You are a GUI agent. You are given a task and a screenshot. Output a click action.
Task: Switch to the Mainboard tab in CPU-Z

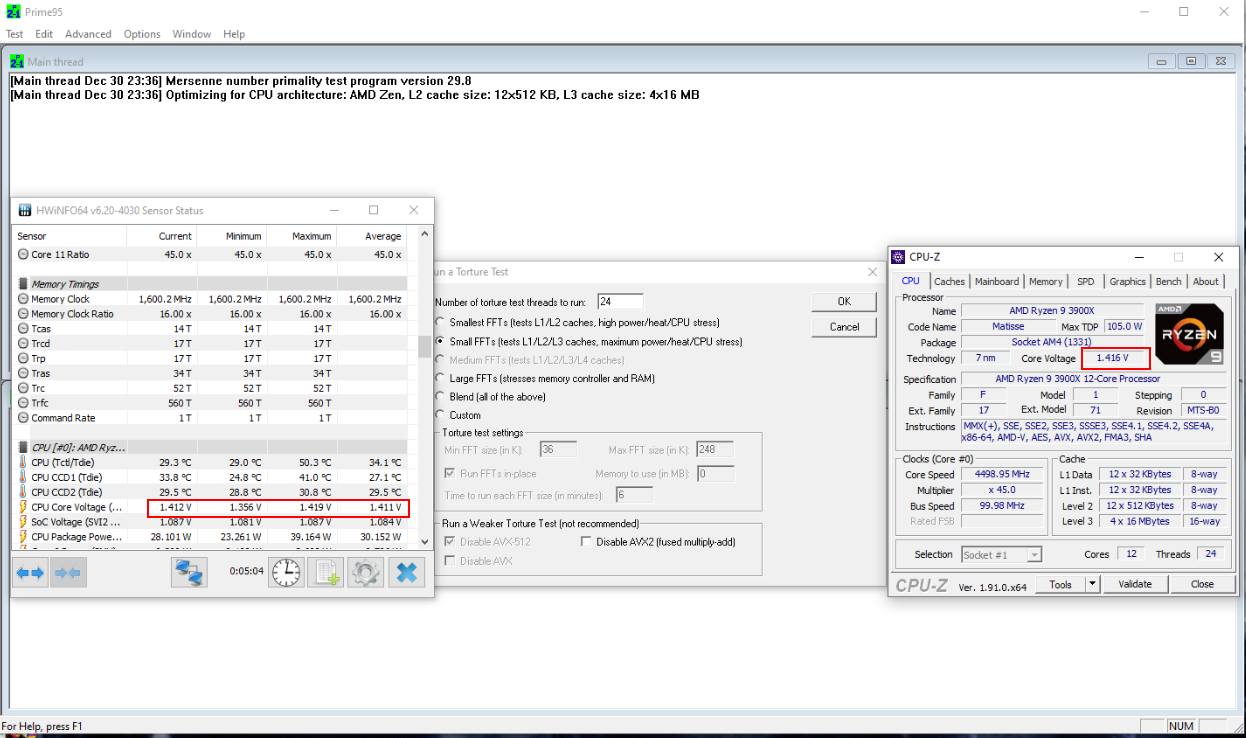click(997, 282)
